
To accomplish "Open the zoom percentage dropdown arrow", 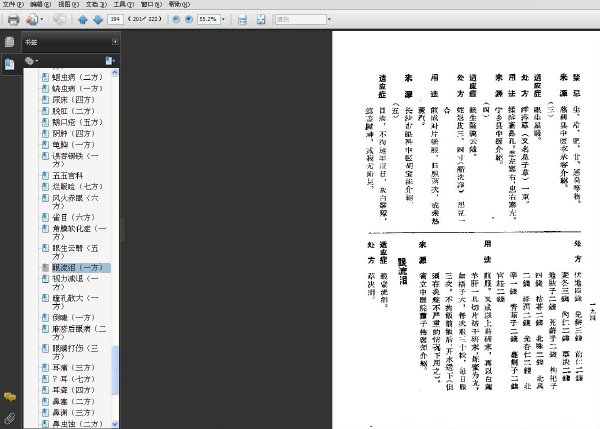I will click(223, 19).
